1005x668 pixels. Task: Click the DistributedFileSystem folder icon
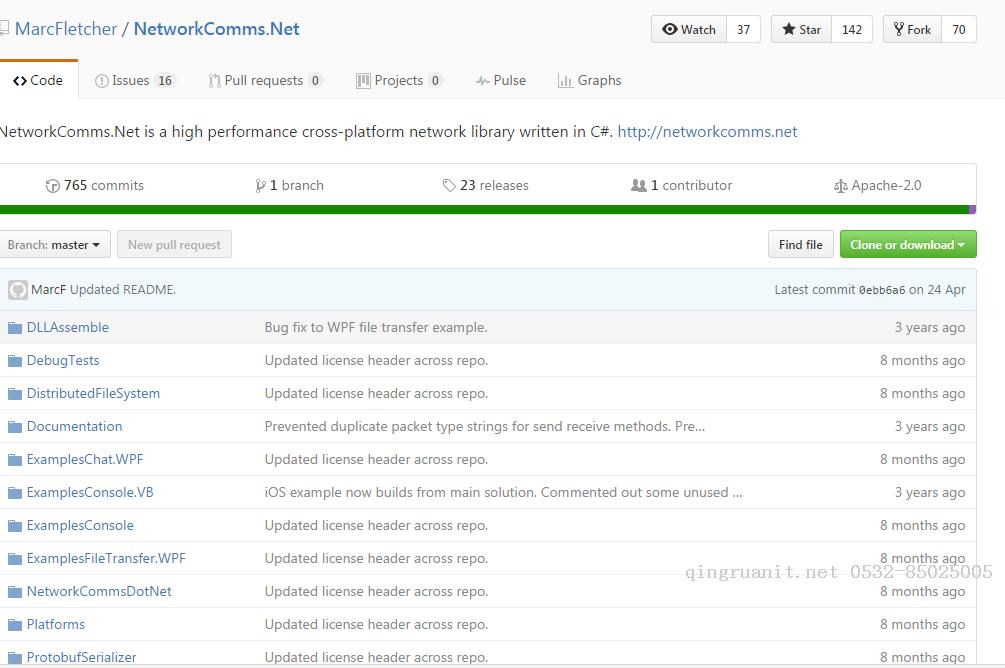(15, 394)
